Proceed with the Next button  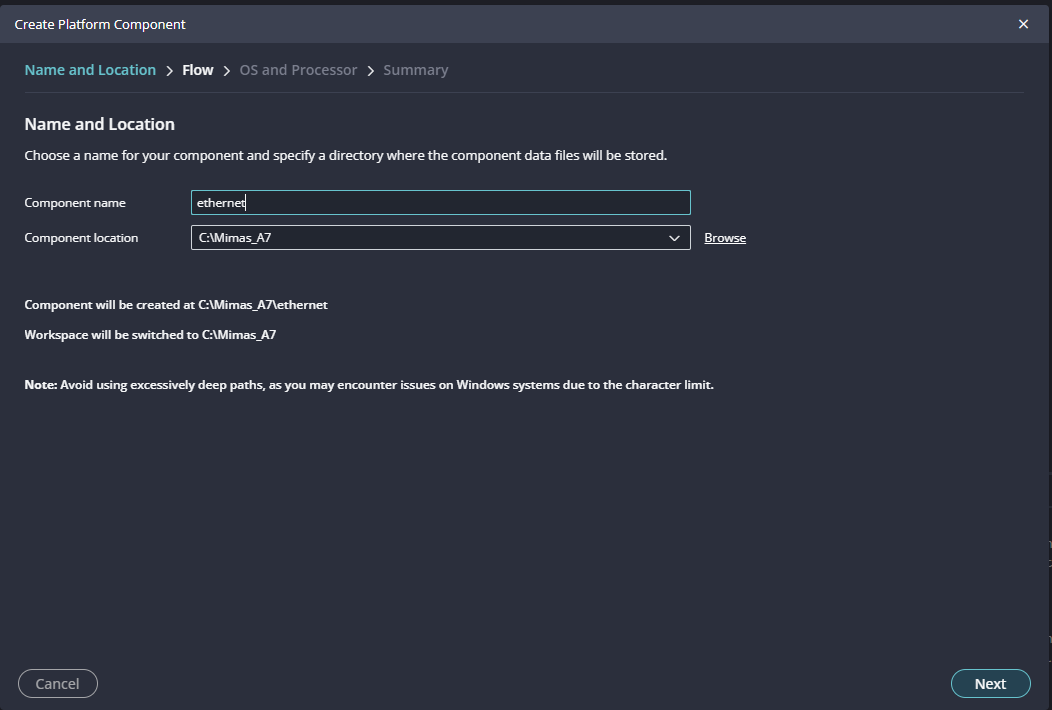coord(990,684)
